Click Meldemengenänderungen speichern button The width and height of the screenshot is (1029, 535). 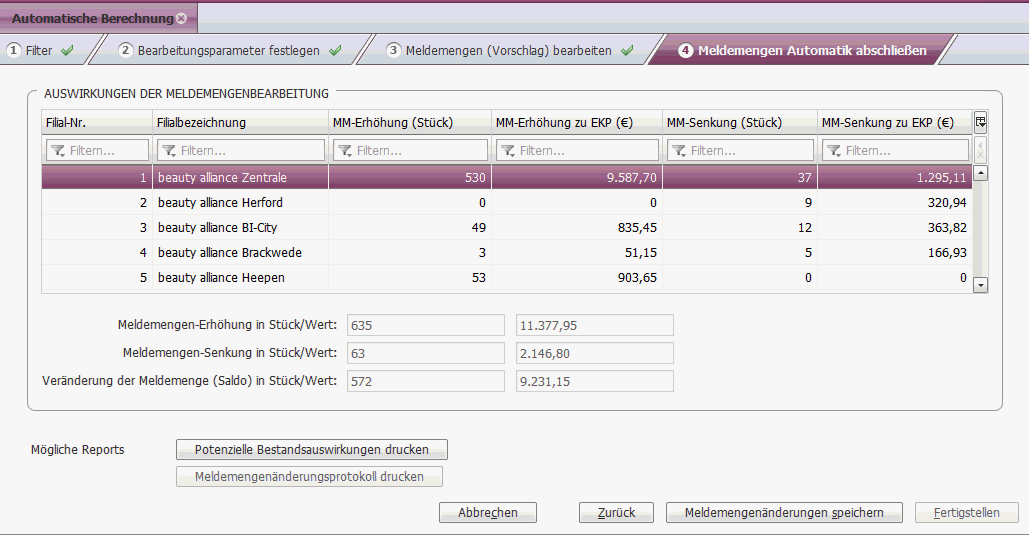click(784, 513)
